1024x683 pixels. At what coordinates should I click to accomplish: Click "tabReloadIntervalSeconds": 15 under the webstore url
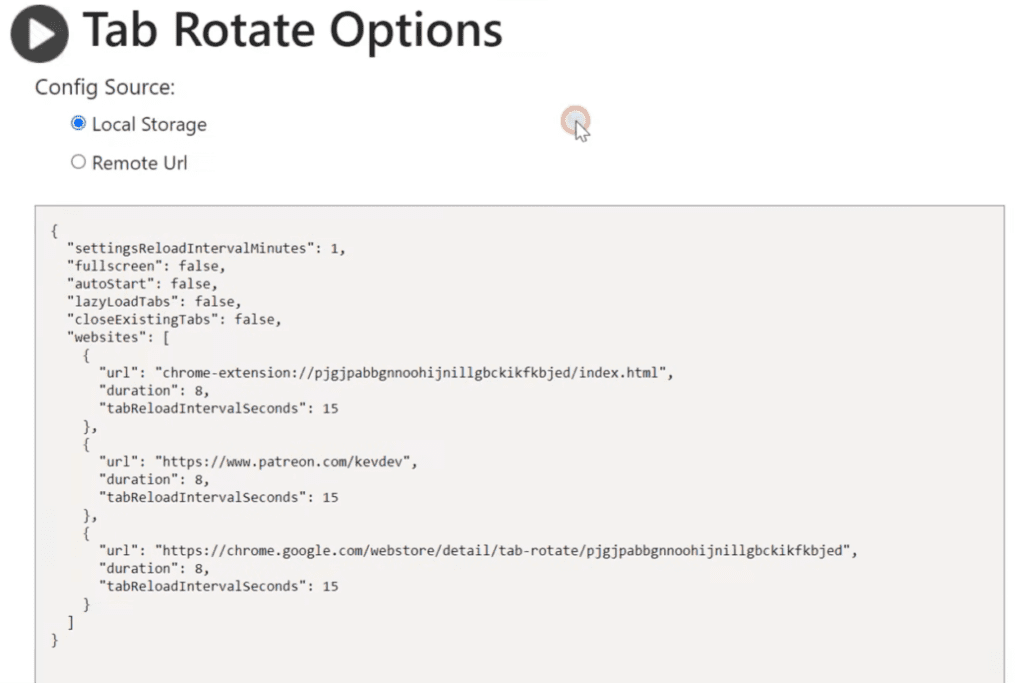[219, 586]
